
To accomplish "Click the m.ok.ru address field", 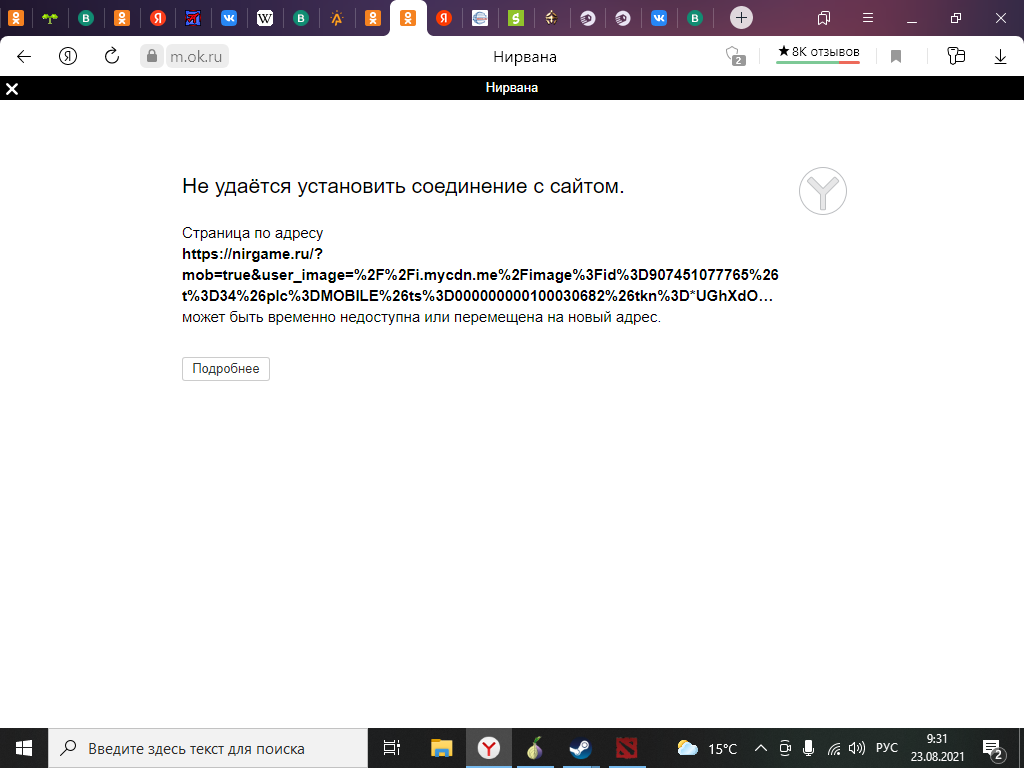I will pos(195,57).
